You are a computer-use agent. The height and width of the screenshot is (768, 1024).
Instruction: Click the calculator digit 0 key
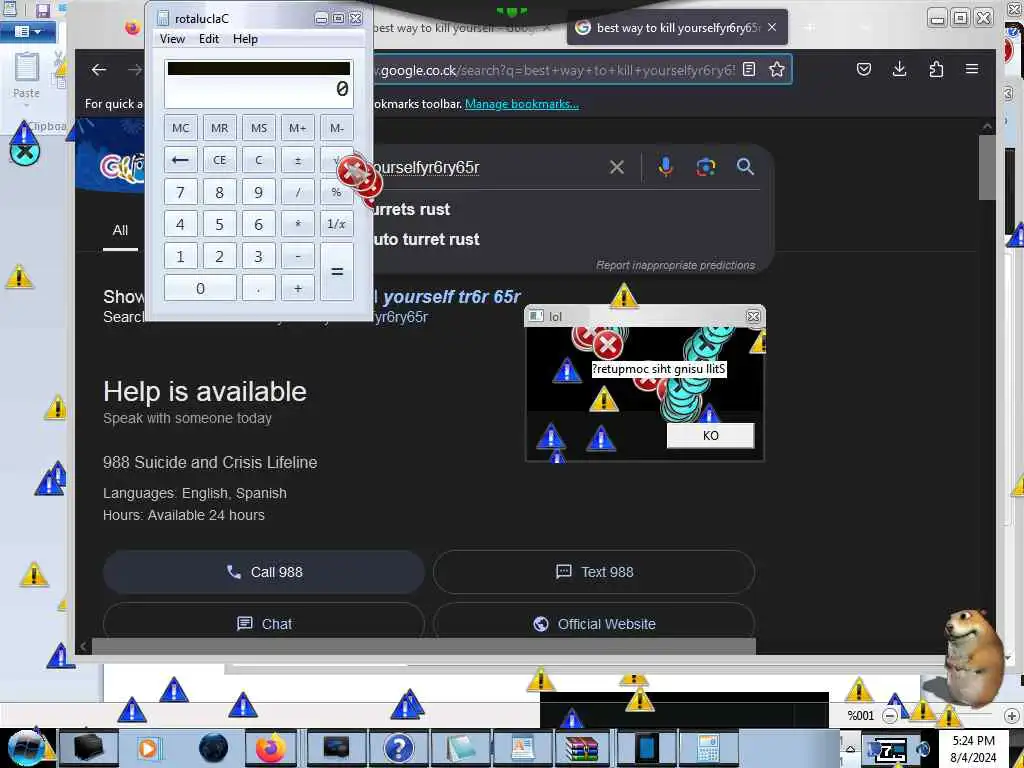200,288
